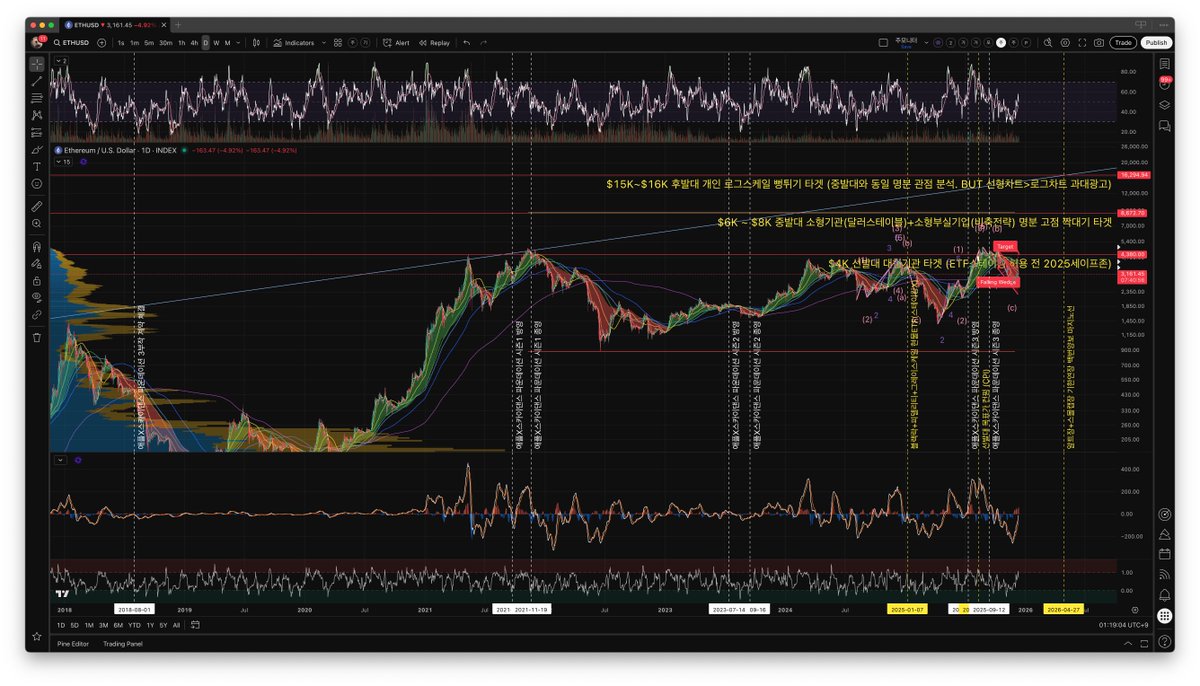Image resolution: width=1200 pixels, height=686 pixels.
Task: Open the watchlist panel icon
Action: coord(1164,63)
